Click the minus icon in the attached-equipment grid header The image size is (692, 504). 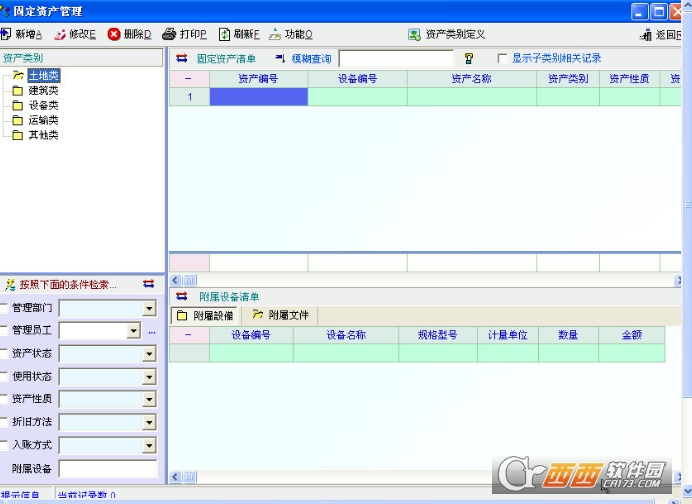[x=188, y=335]
